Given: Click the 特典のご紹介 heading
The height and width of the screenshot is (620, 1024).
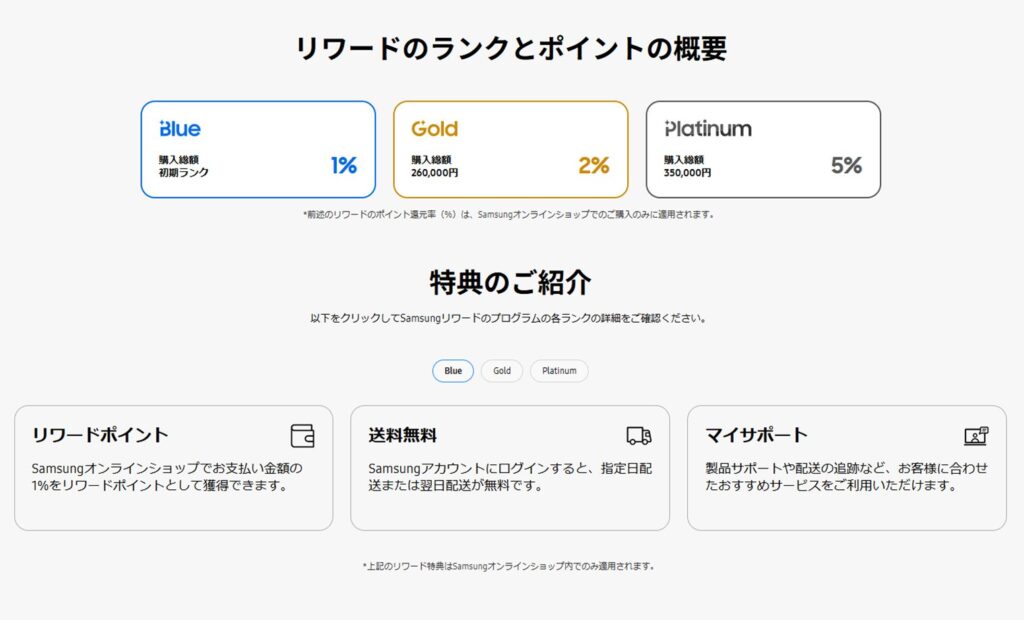Looking at the screenshot, I should [511, 282].
